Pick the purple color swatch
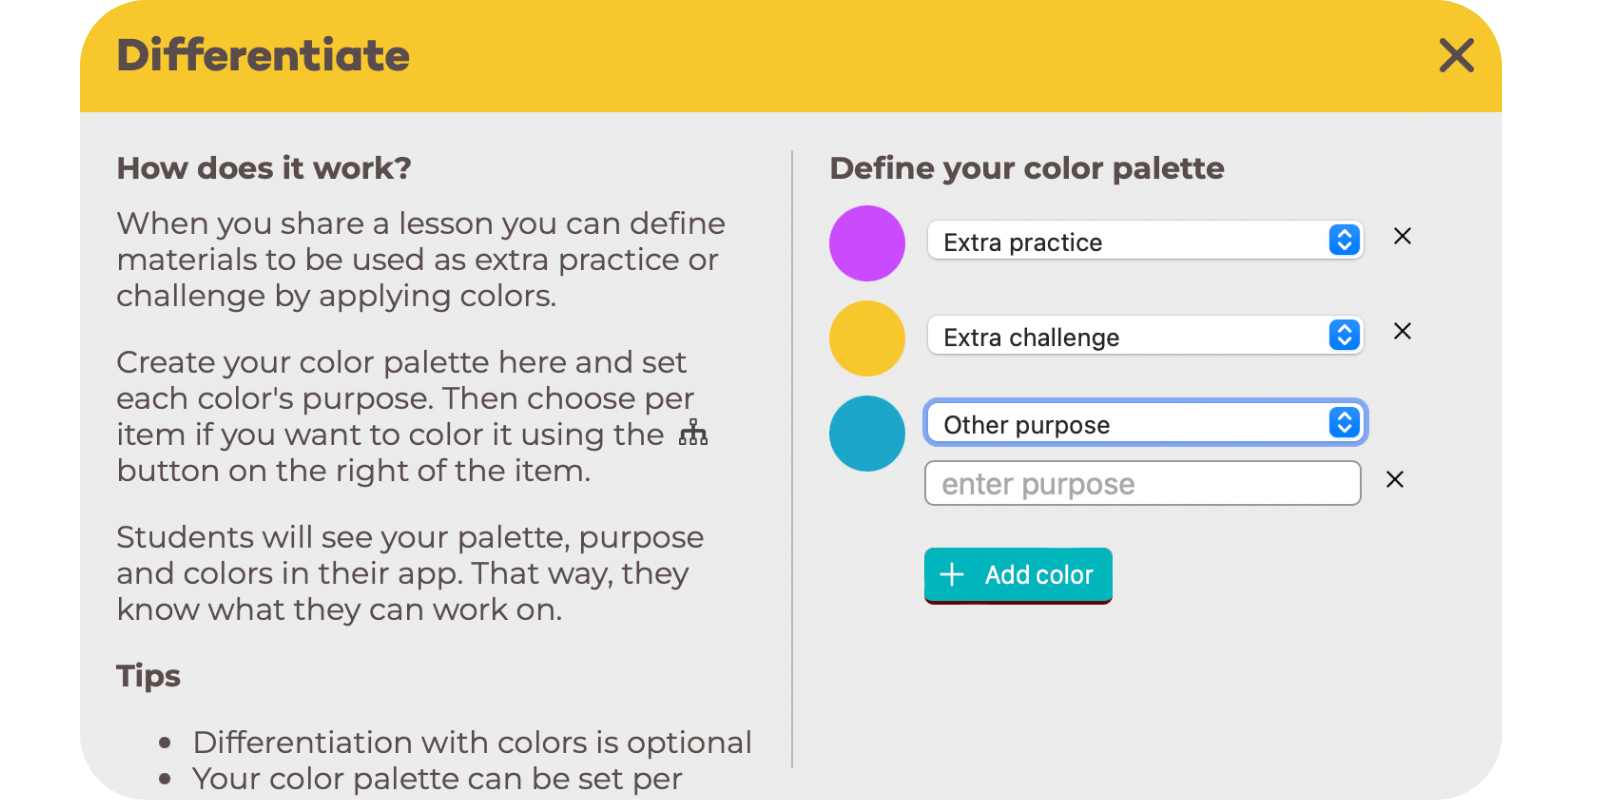Image resolution: width=1600 pixels, height=800 pixels. tap(867, 243)
